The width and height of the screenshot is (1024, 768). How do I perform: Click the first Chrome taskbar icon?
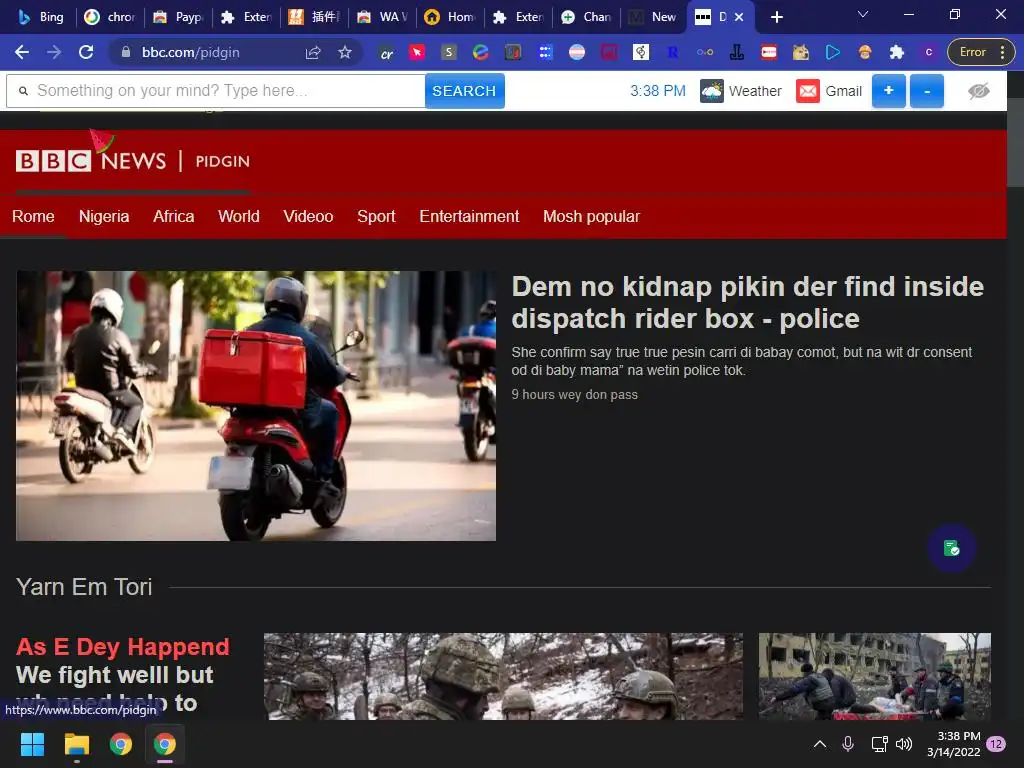coord(121,744)
